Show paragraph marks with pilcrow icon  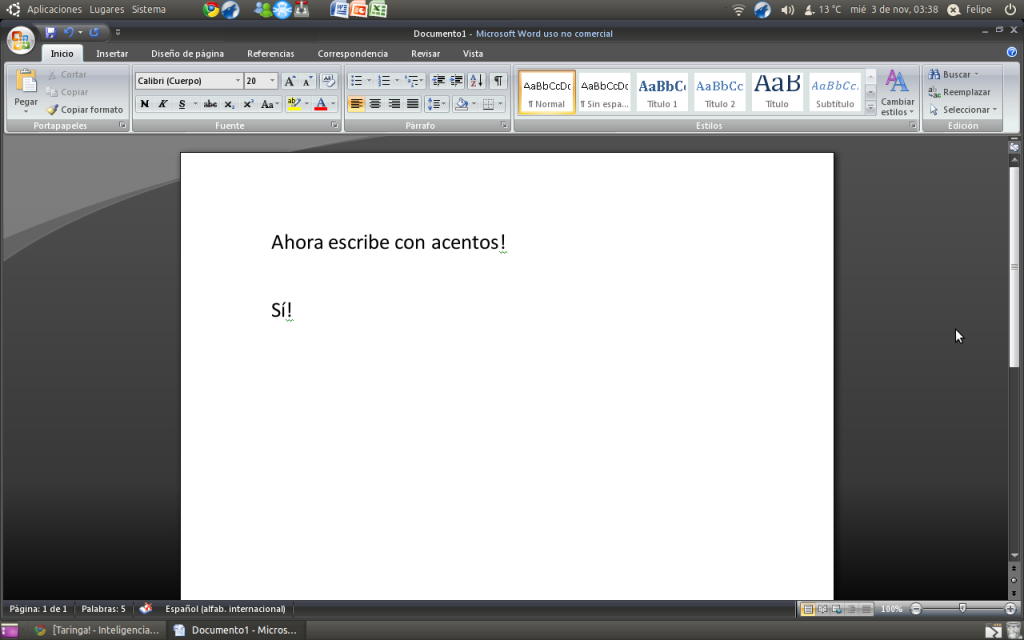coord(497,81)
